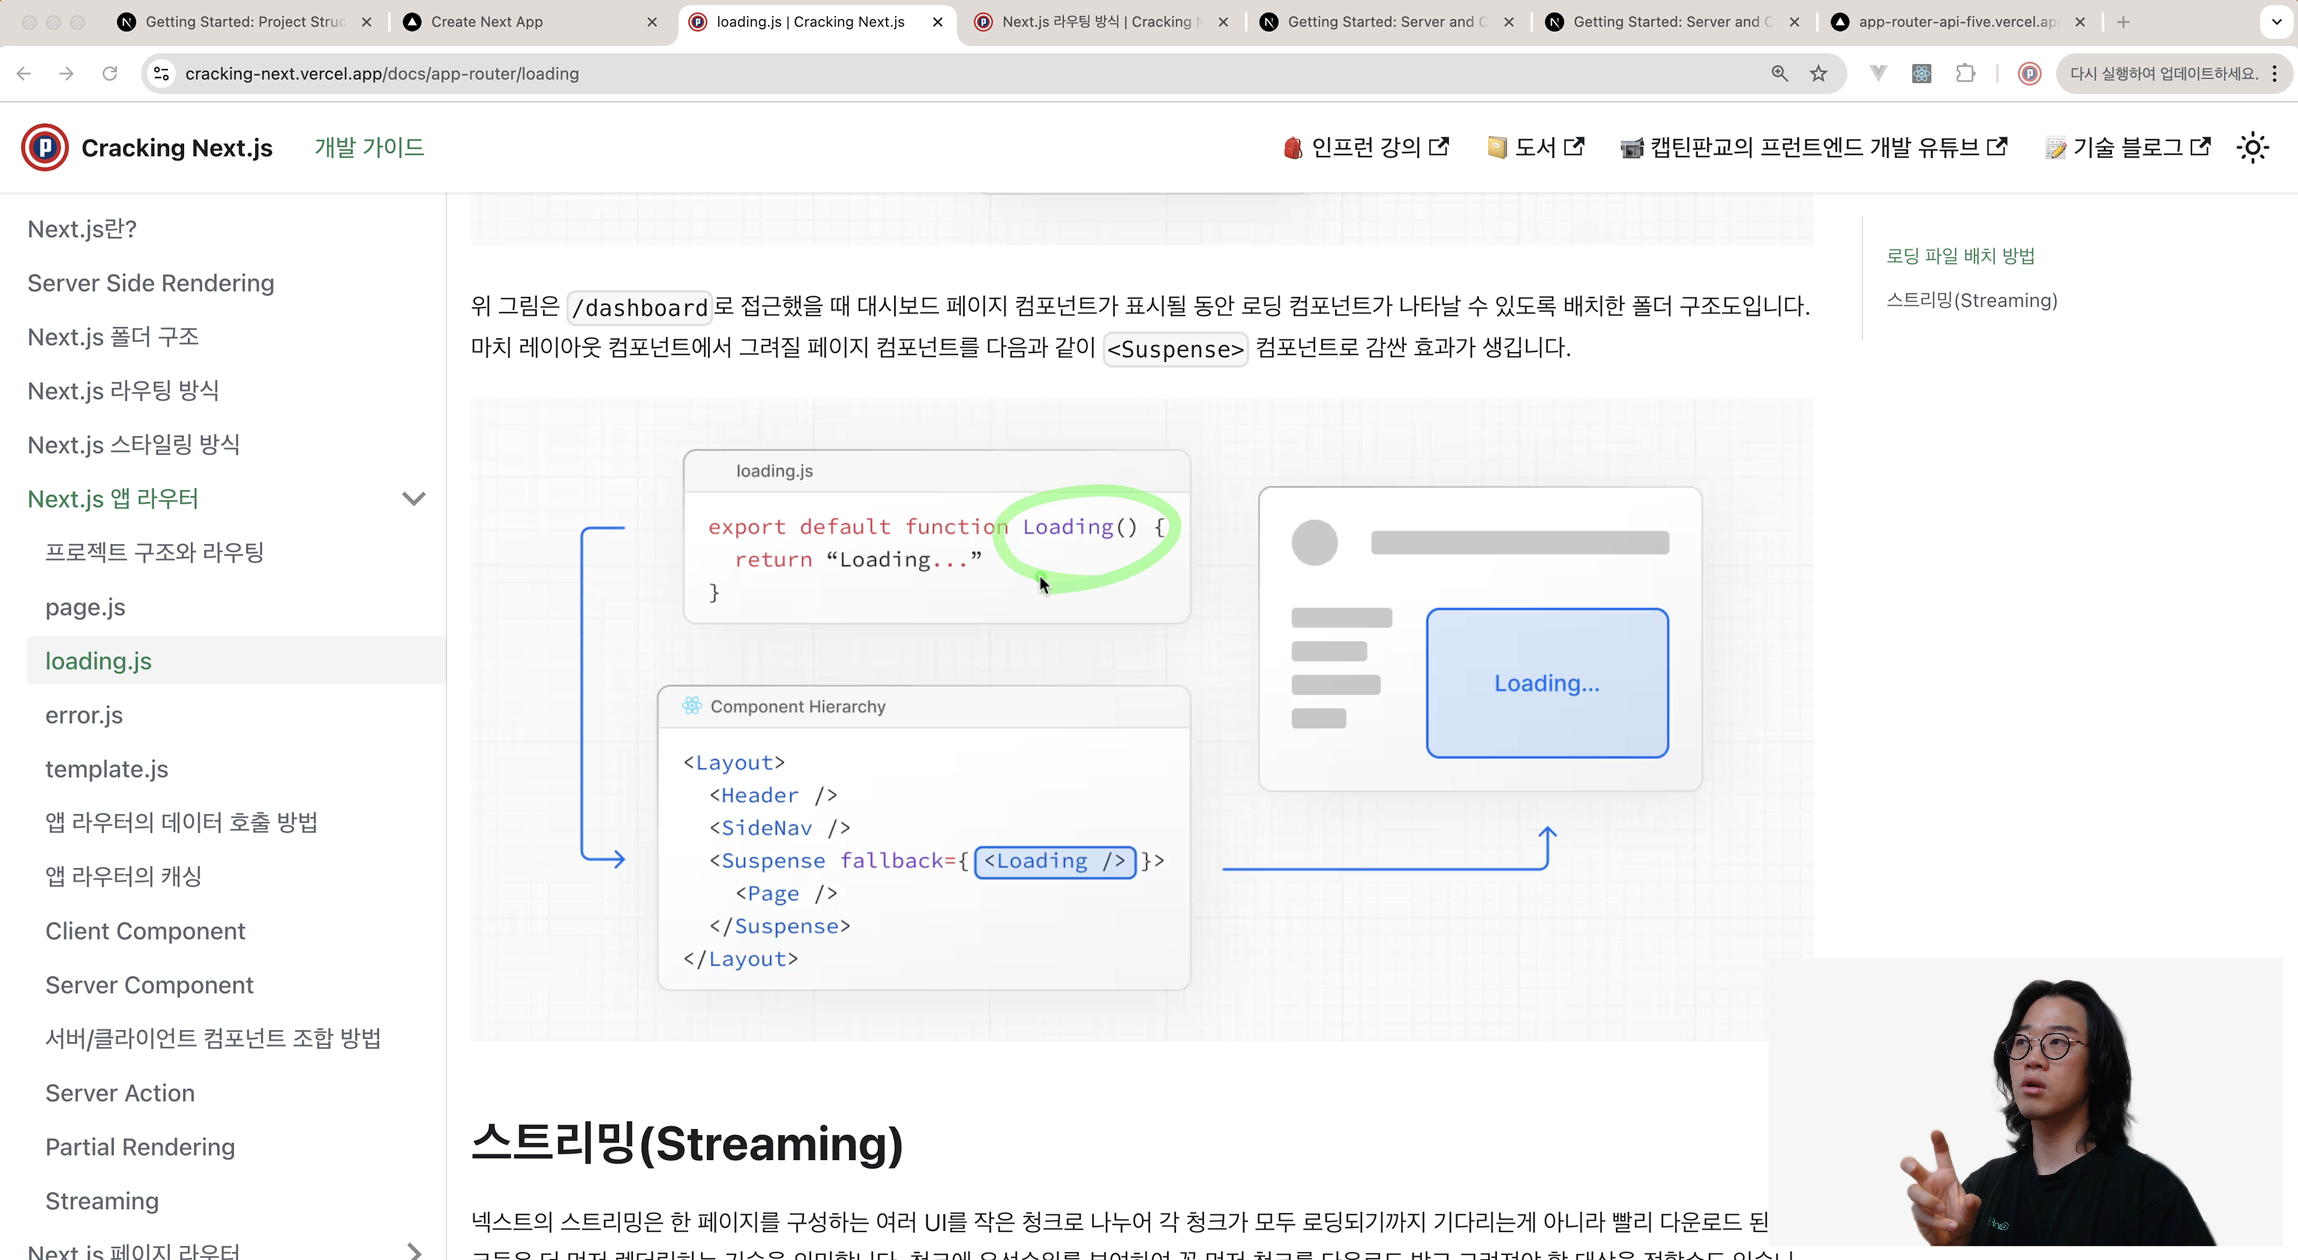The height and width of the screenshot is (1260, 2298).
Task: Click the zoom magnifier in the address bar
Action: (x=1778, y=73)
